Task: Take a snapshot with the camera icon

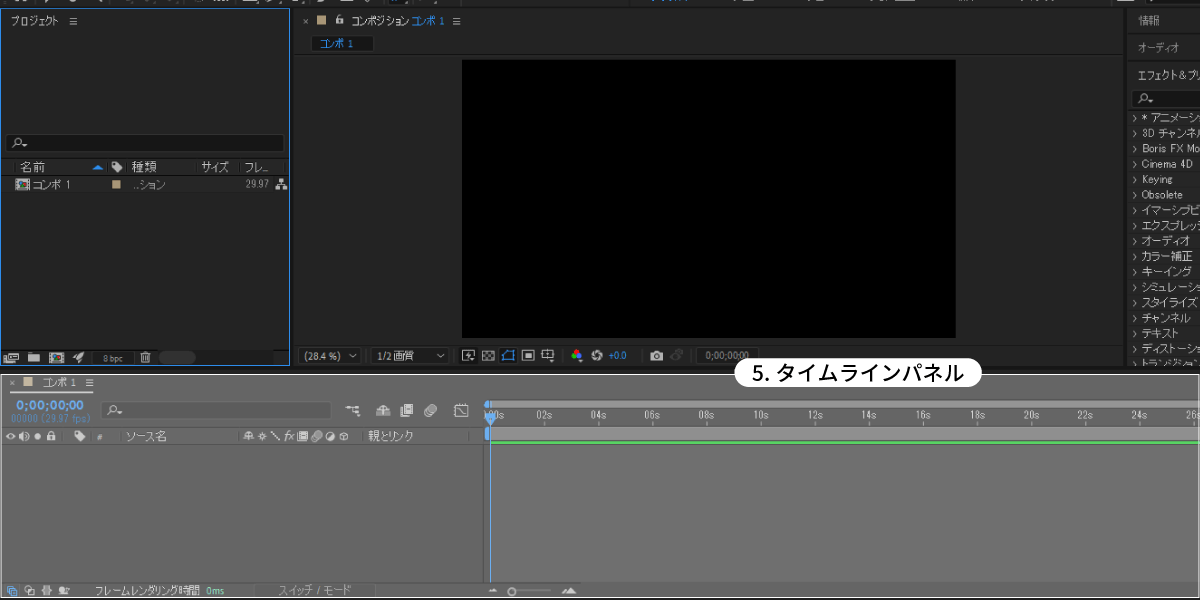Action: (x=656, y=355)
